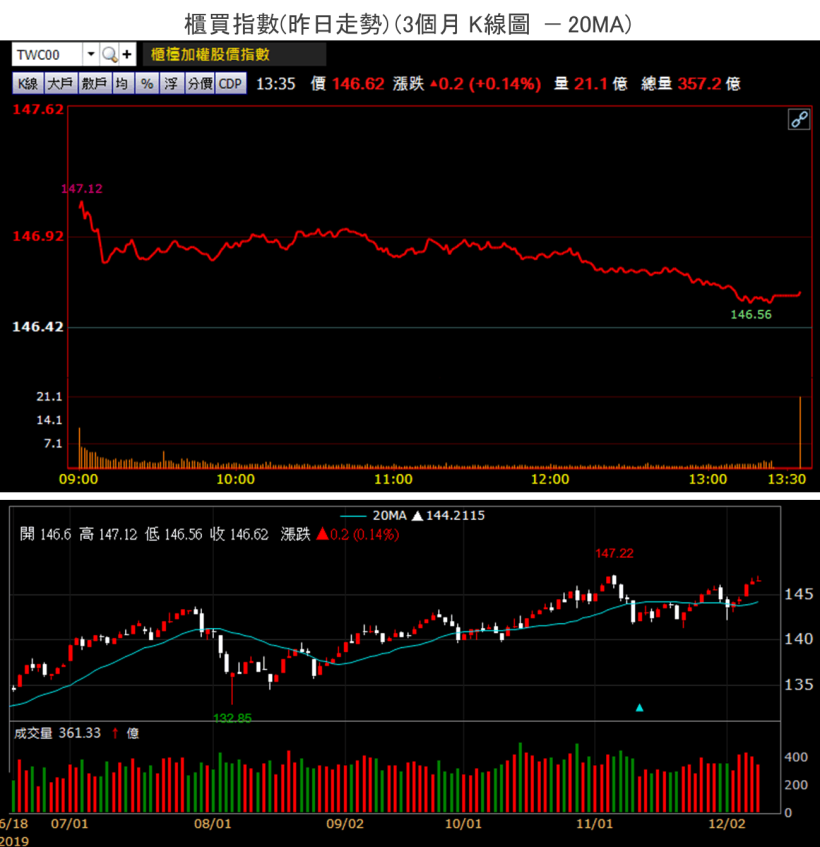The width and height of the screenshot is (820, 847).
Task: Click the 12:00 time axis label
Action: click(x=550, y=479)
